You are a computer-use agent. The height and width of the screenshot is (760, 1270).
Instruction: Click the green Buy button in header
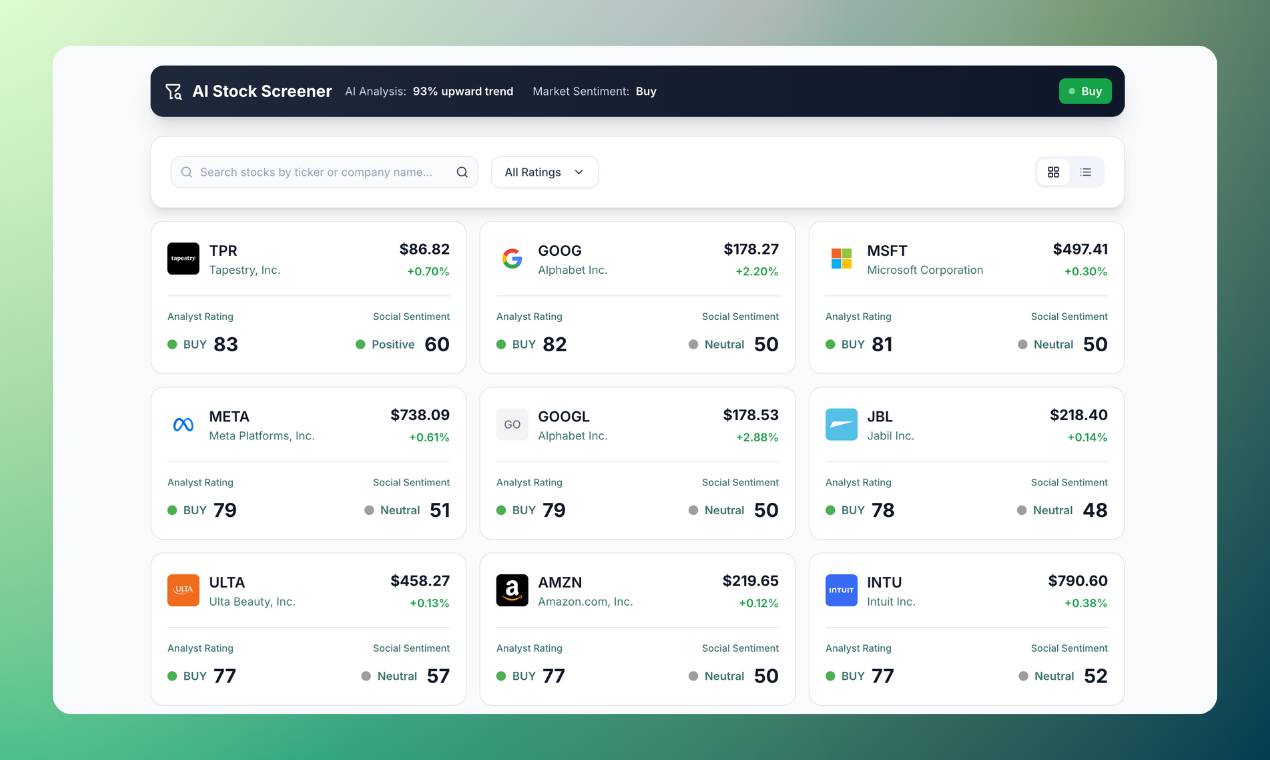(1085, 91)
